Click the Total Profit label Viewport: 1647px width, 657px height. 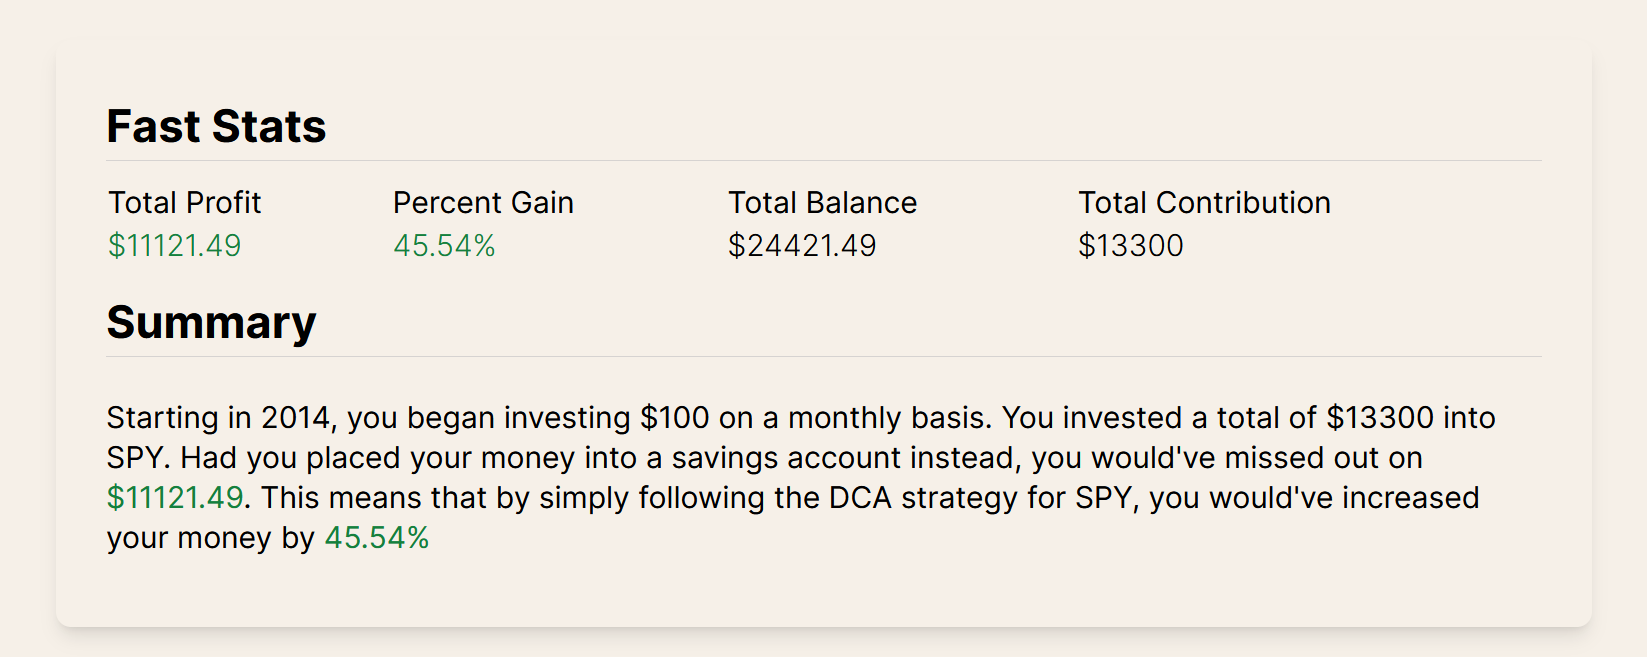pos(184,203)
